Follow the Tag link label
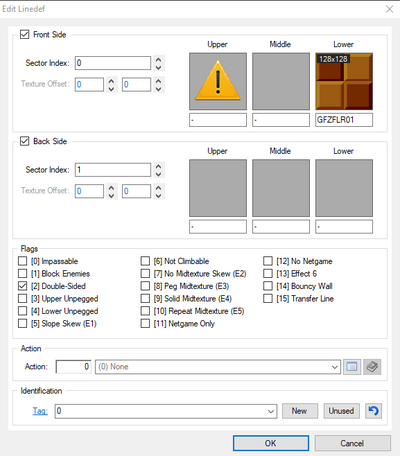This screenshot has width=400, height=456. coord(40,411)
